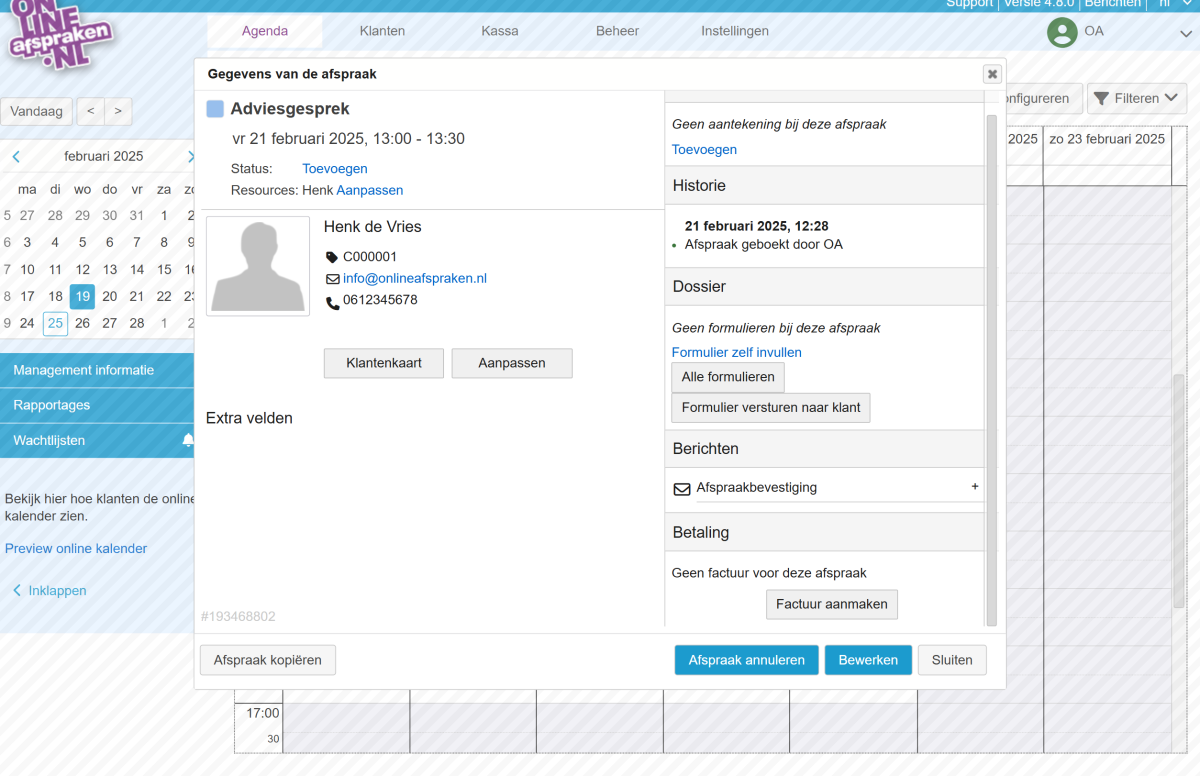Open the Filteren dropdown
1200x776 pixels.
pos(1136,98)
